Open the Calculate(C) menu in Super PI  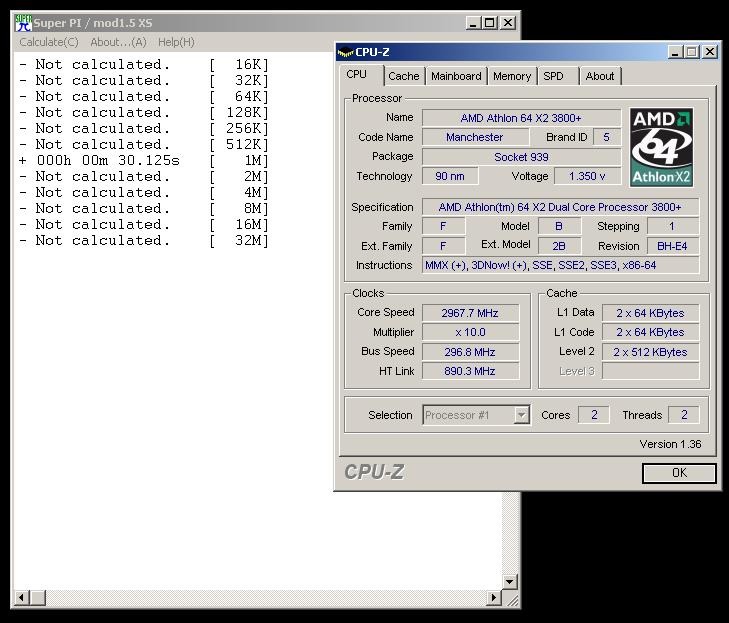[x=49, y=42]
